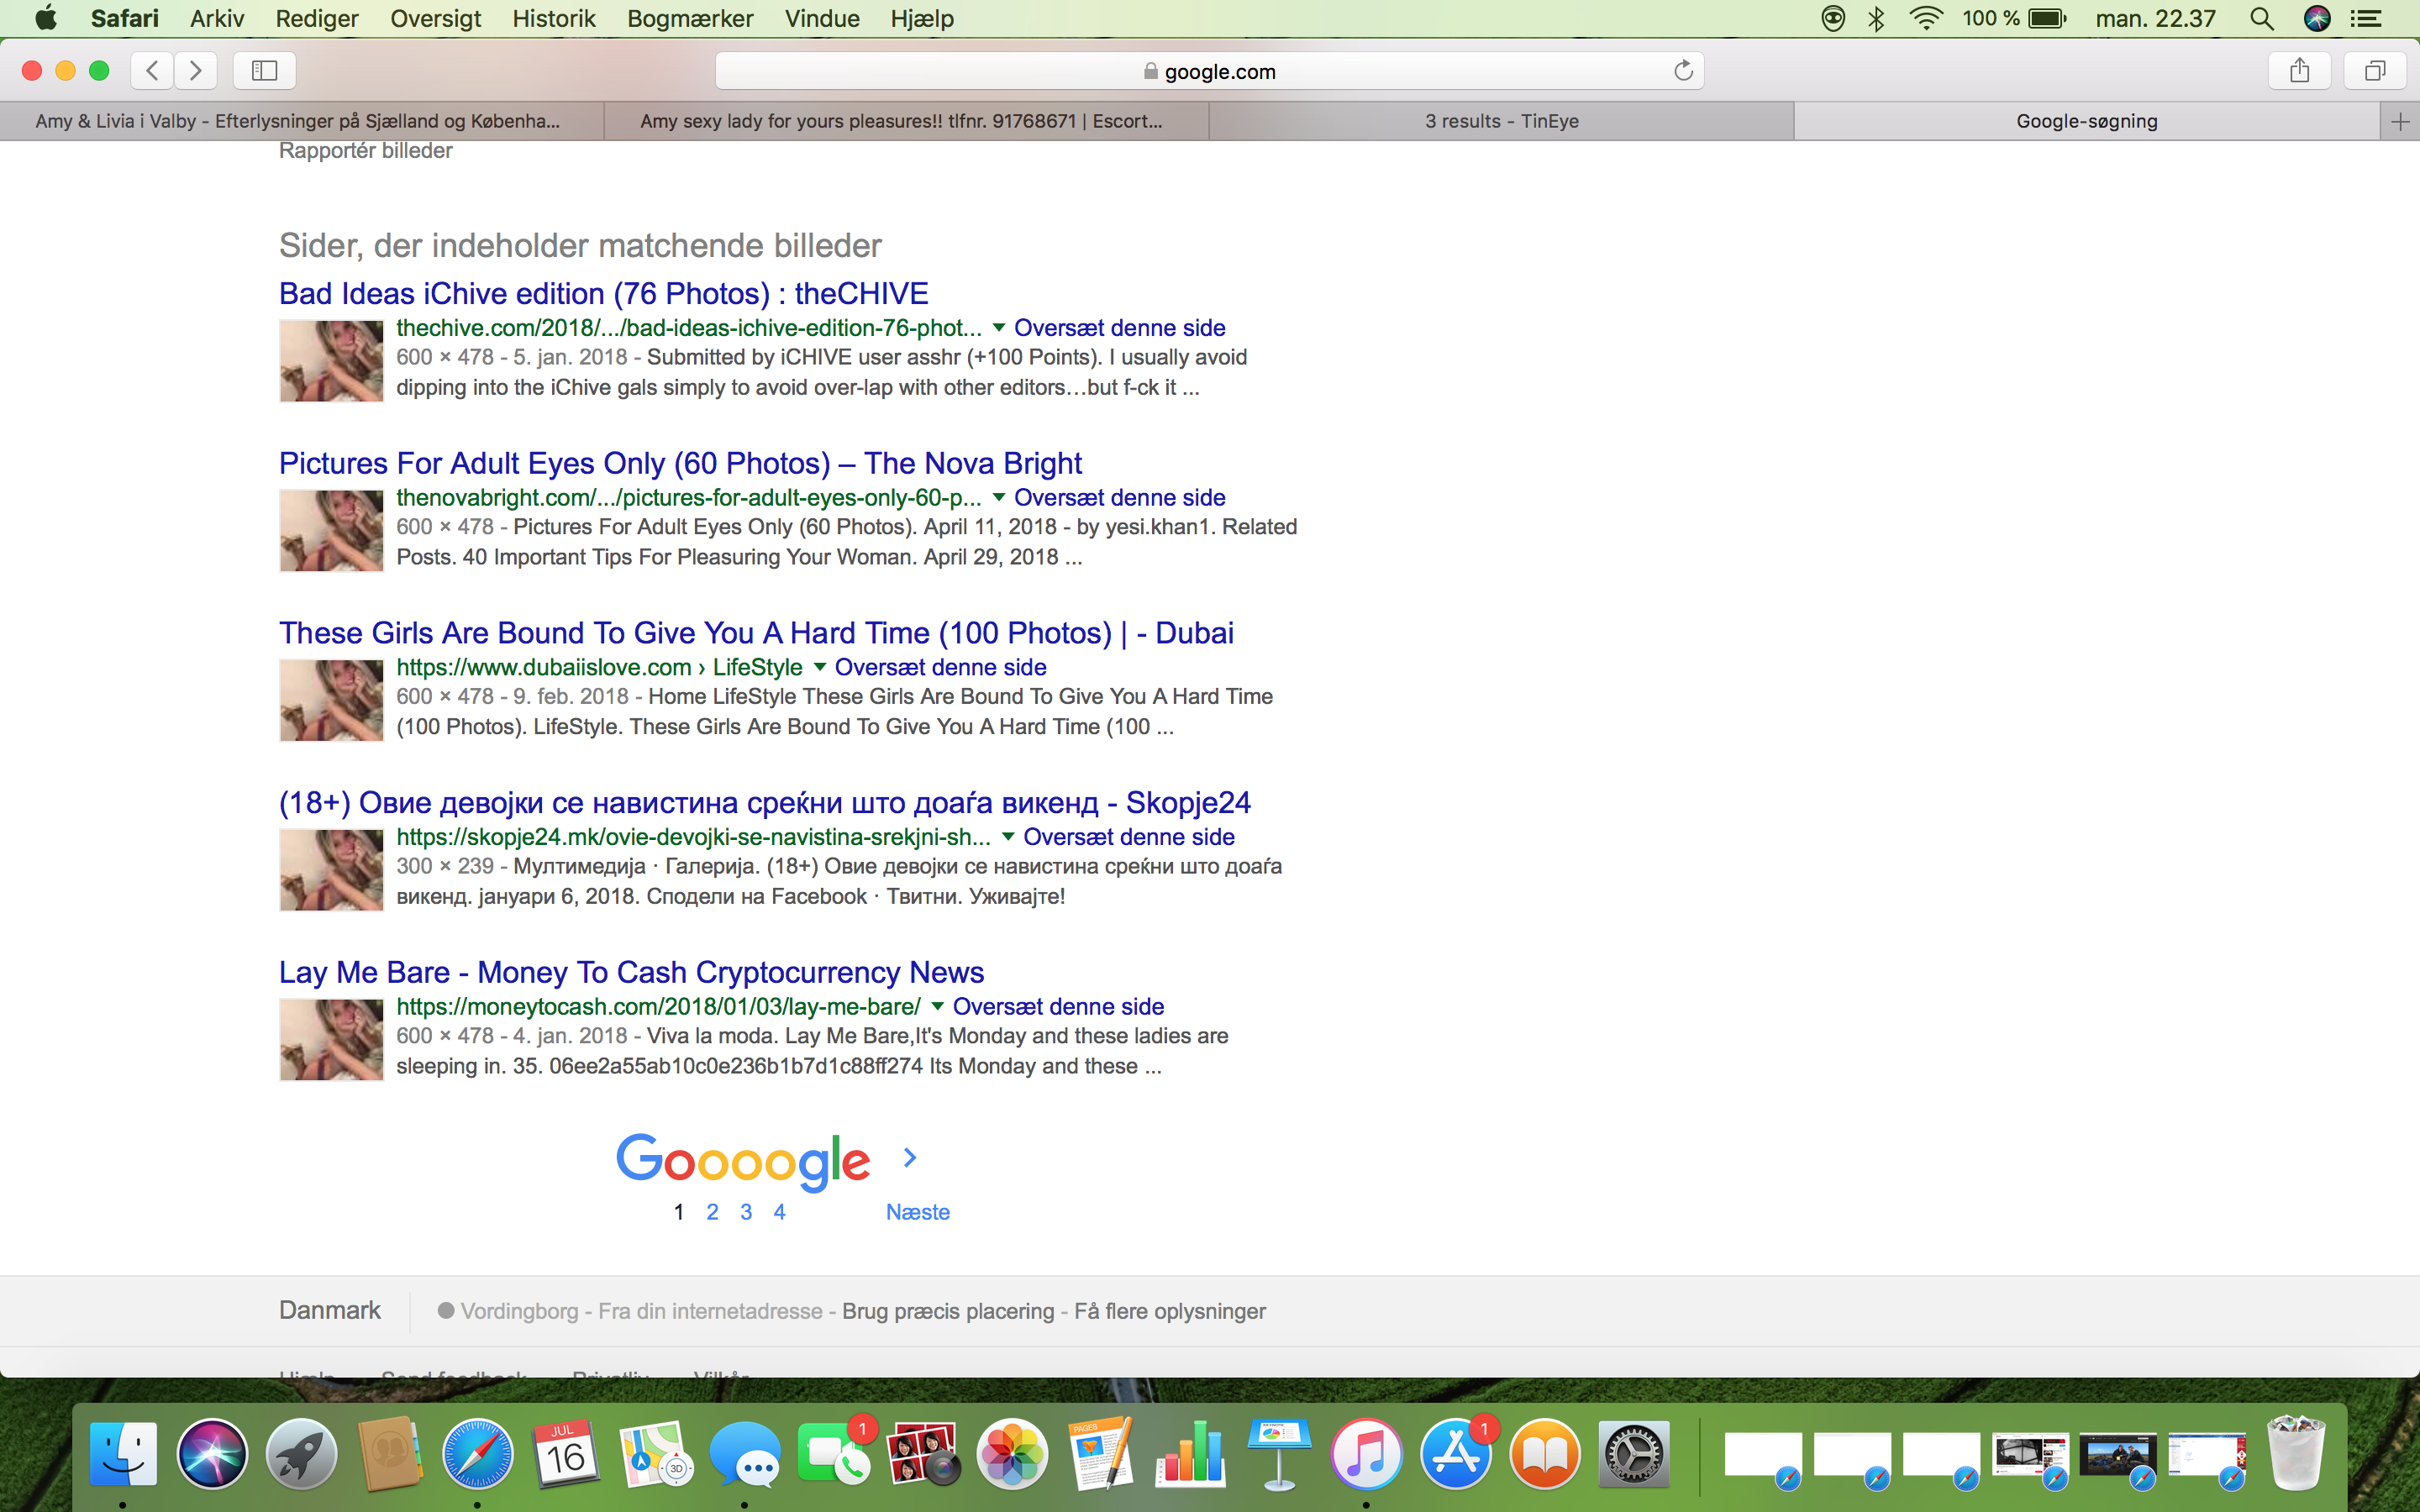
Task: Switch to Amy & Livia i Valby tab
Action: coord(301,121)
